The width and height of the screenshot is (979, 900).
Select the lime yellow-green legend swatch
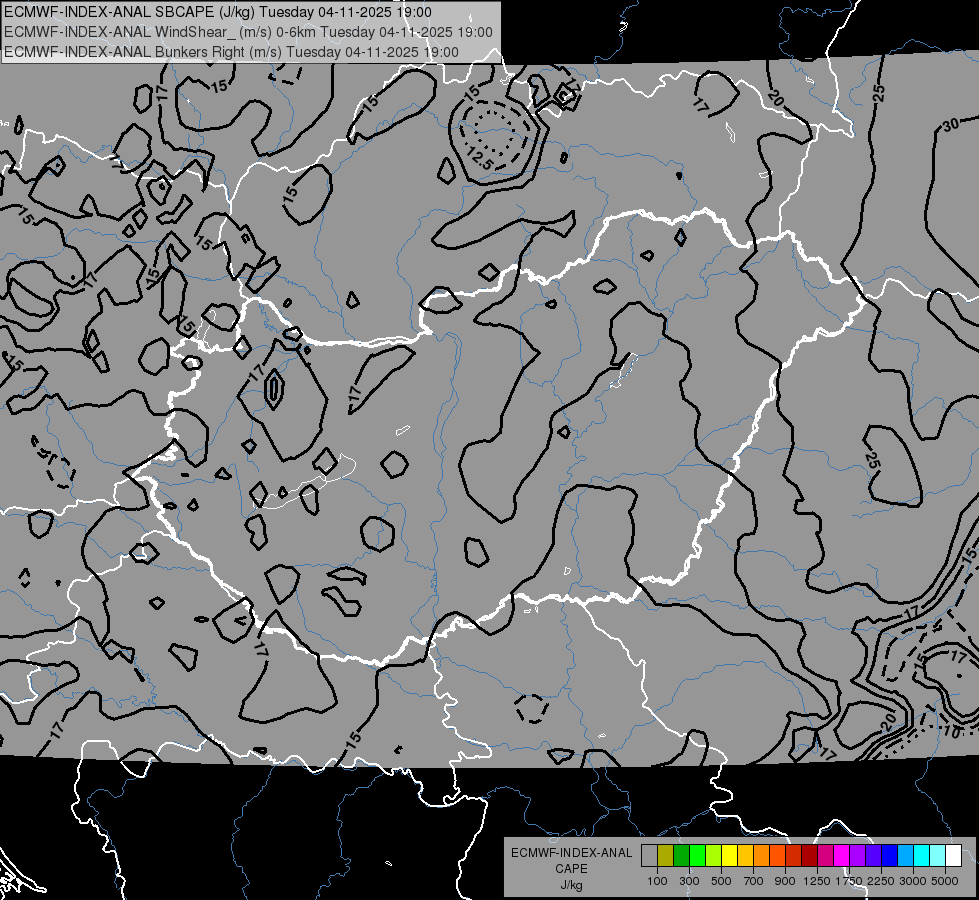point(714,856)
